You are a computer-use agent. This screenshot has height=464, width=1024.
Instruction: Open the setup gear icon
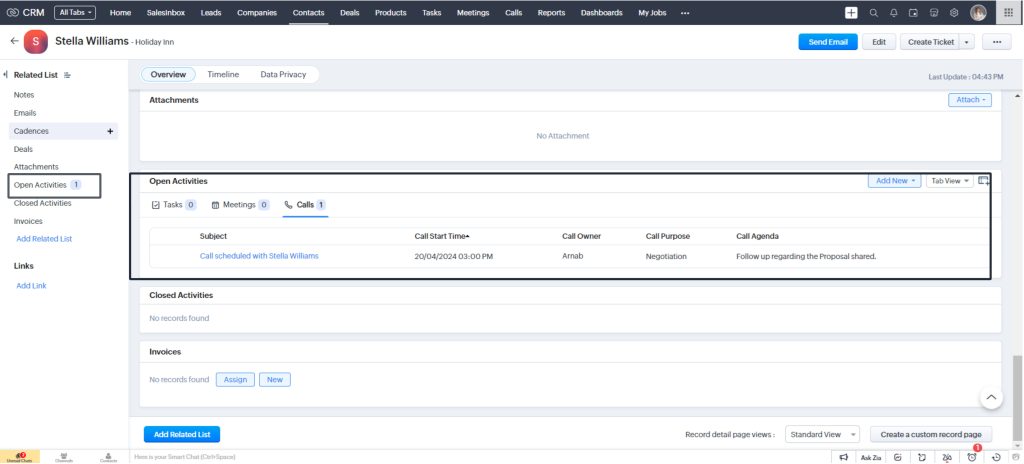(x=955, y=13)
